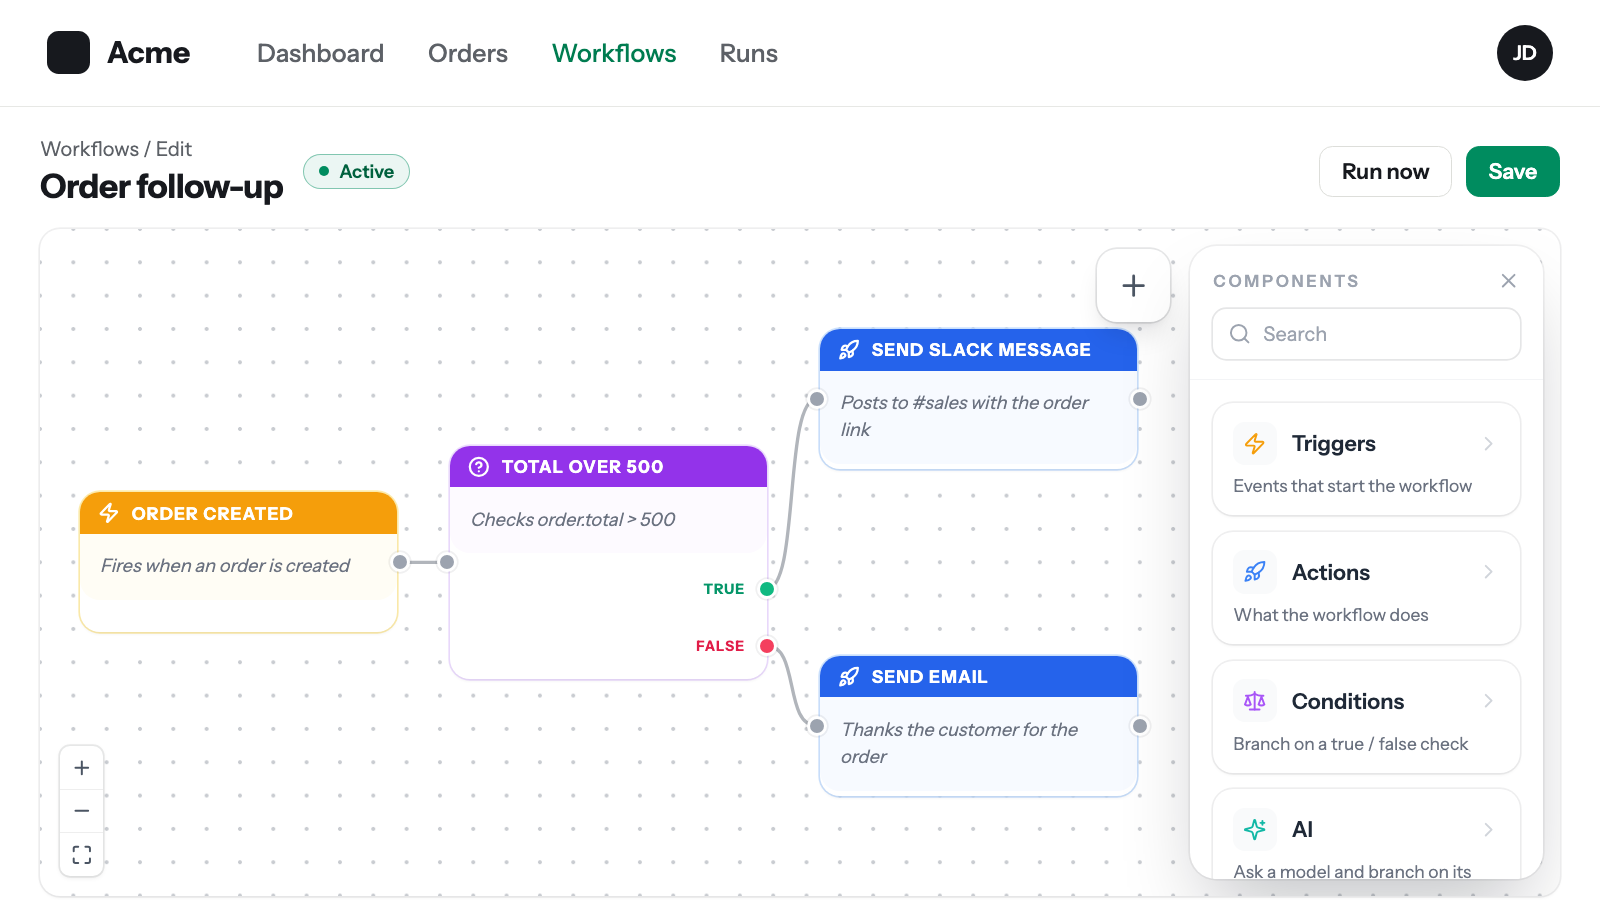Click the Order Created lightning icon

coord(109,513)
